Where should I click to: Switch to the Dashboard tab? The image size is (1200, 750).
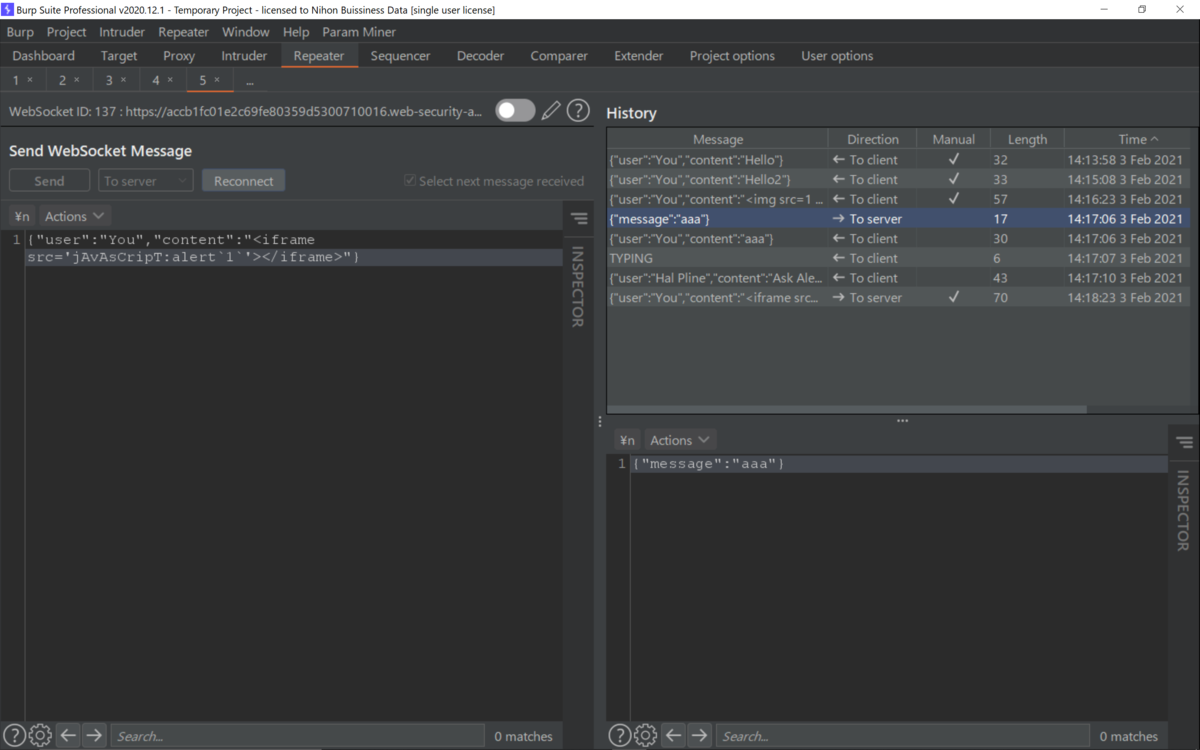coord(44,56)
